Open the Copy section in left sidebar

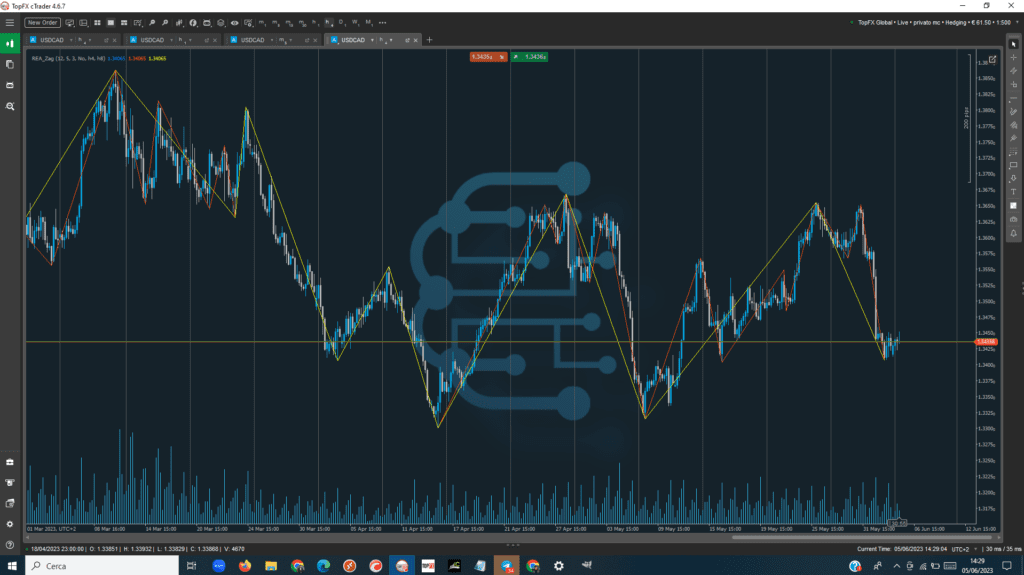(10, 64)
